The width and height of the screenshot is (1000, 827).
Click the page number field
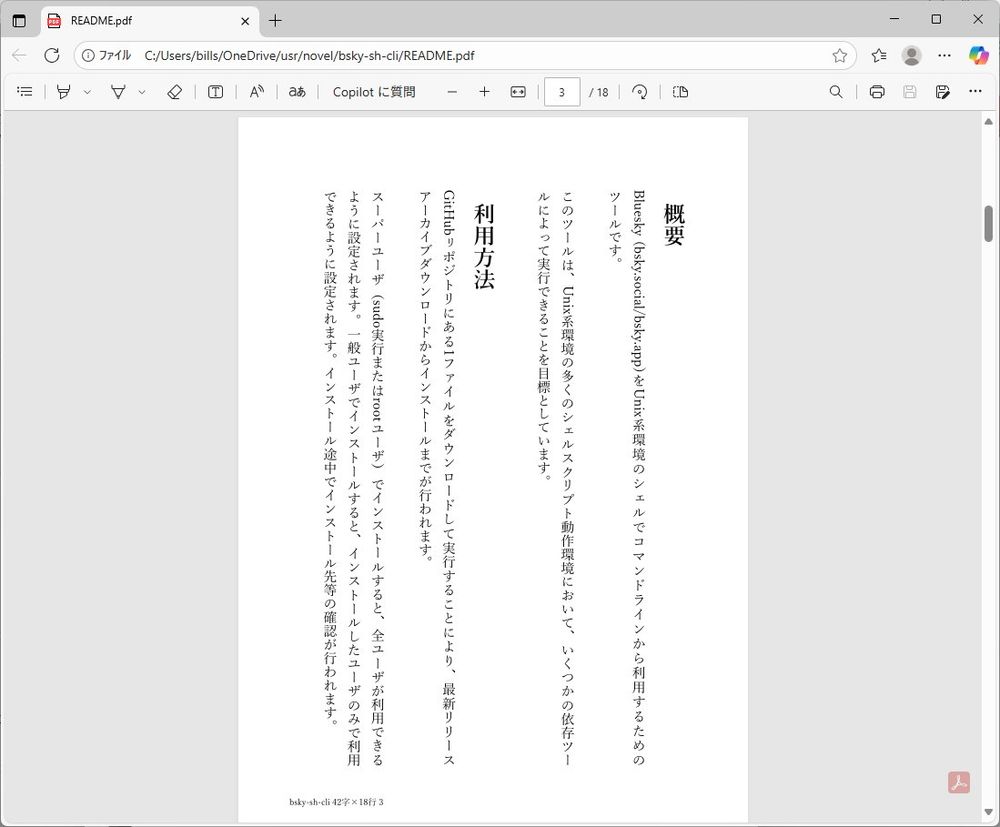coord(562,92)
